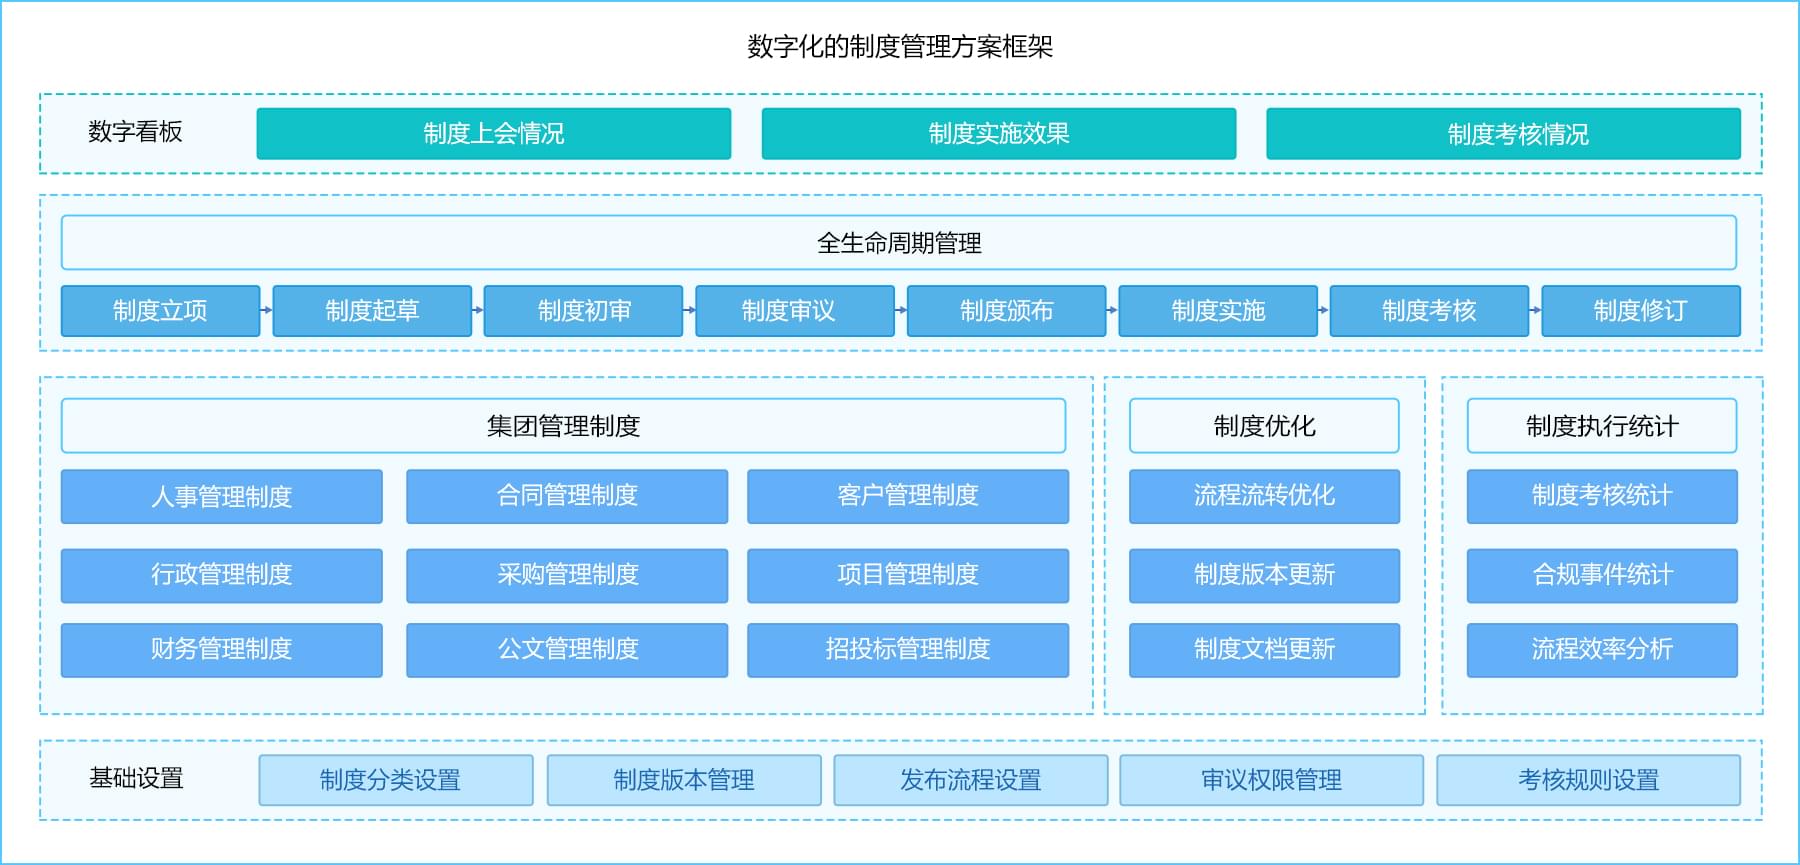
Task: Click the 制度优化 header box
Action: pos(1264,426)
